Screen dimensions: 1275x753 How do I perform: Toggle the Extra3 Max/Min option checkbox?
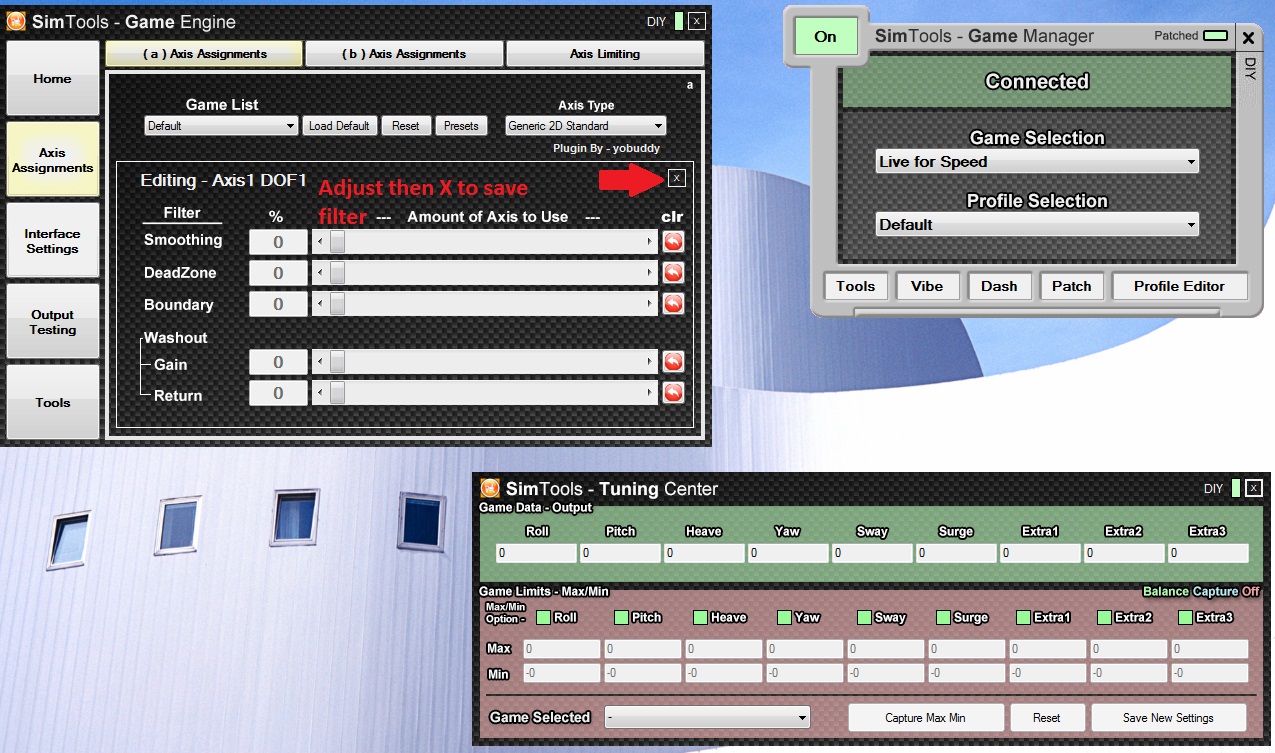click(1185, 617)
